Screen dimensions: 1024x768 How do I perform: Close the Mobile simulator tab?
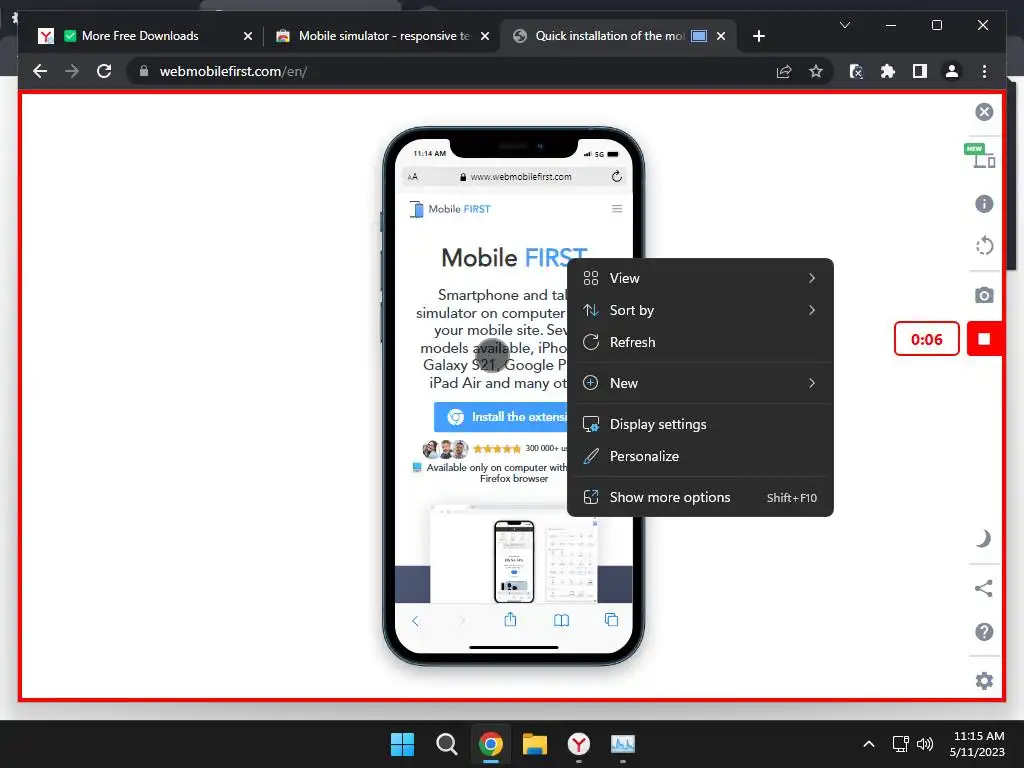485,37
